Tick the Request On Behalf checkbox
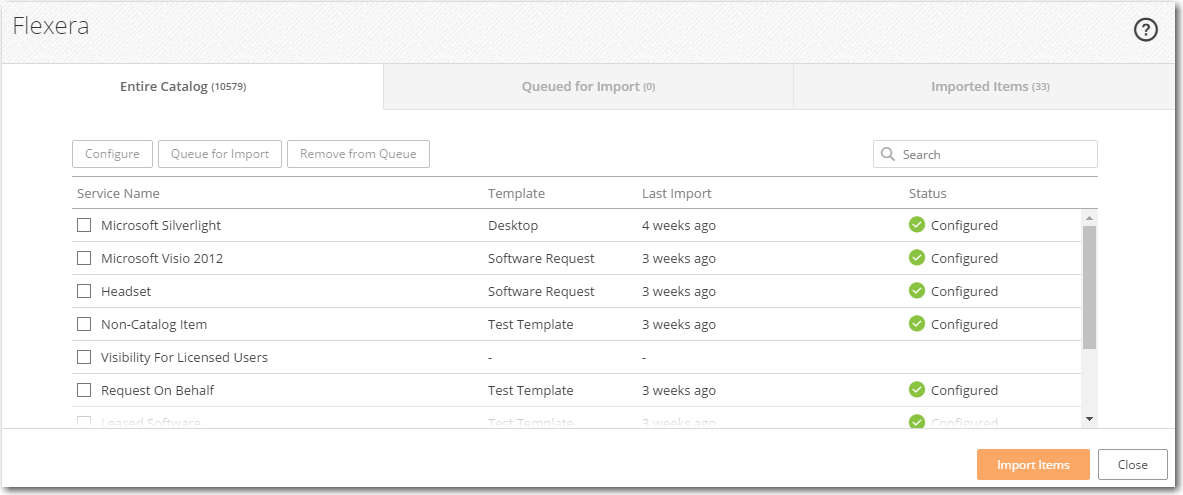 point(84,390)
